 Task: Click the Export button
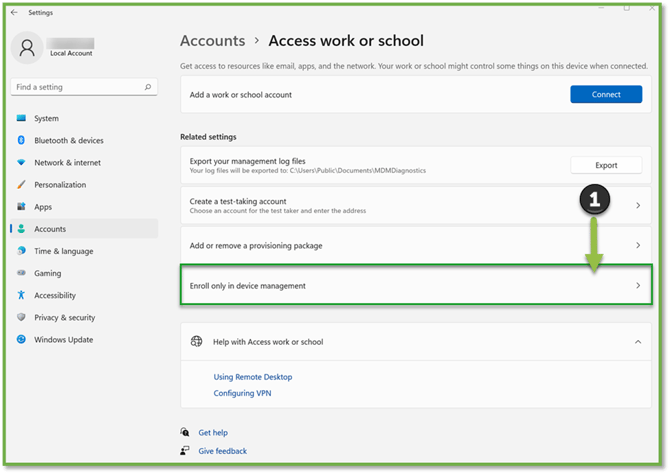pyautogui.click(x=606, y=165)
